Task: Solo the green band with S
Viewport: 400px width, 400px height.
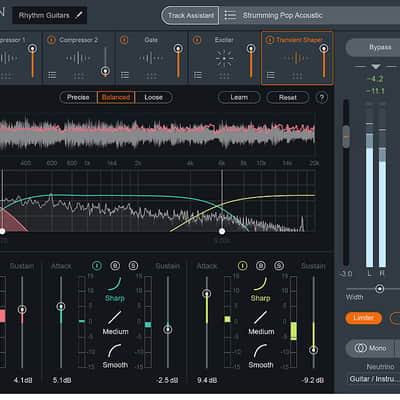Action: point(133,266)
